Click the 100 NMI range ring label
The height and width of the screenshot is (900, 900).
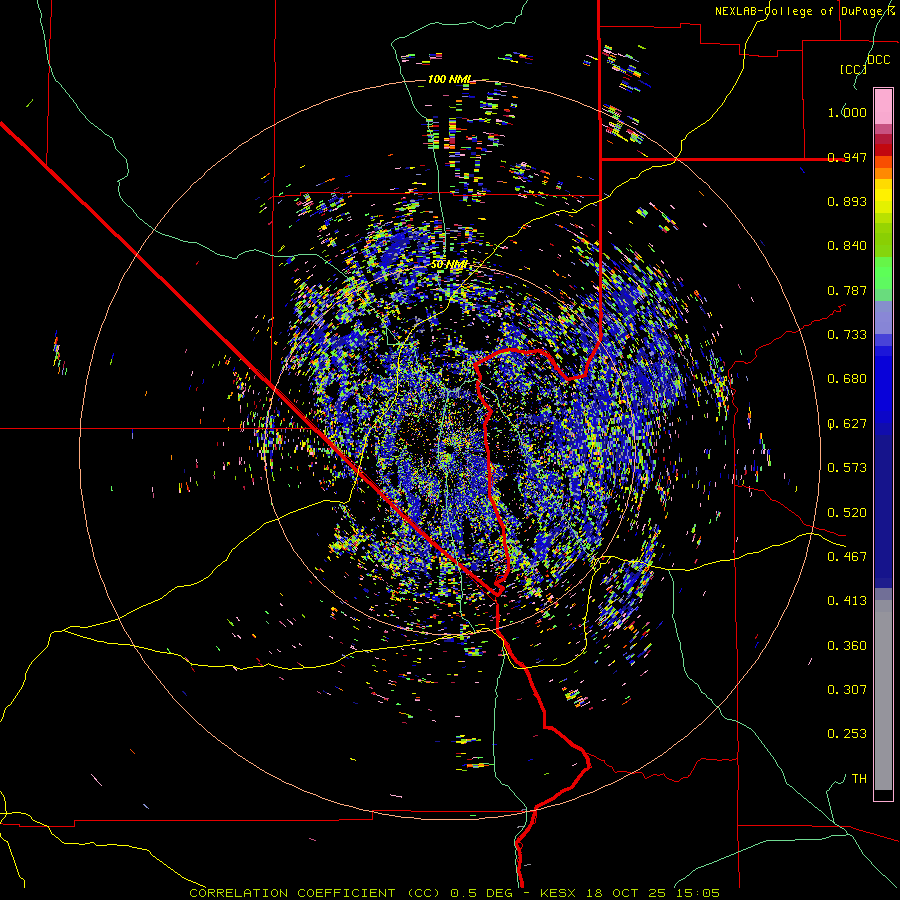pyautogui.click(x=449, y=79)
